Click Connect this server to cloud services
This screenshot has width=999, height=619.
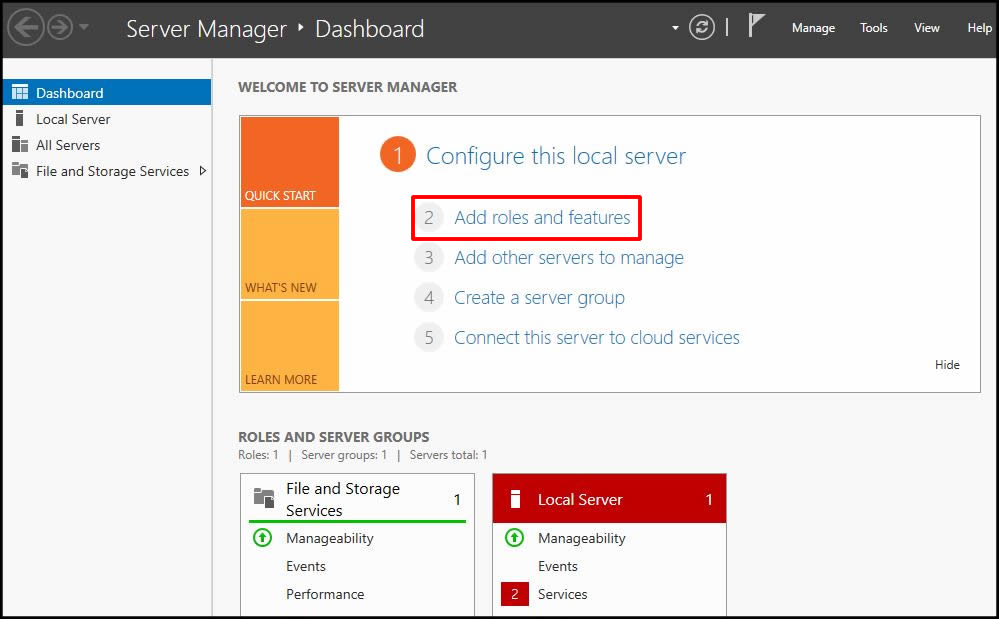click(x=596, y=338)
